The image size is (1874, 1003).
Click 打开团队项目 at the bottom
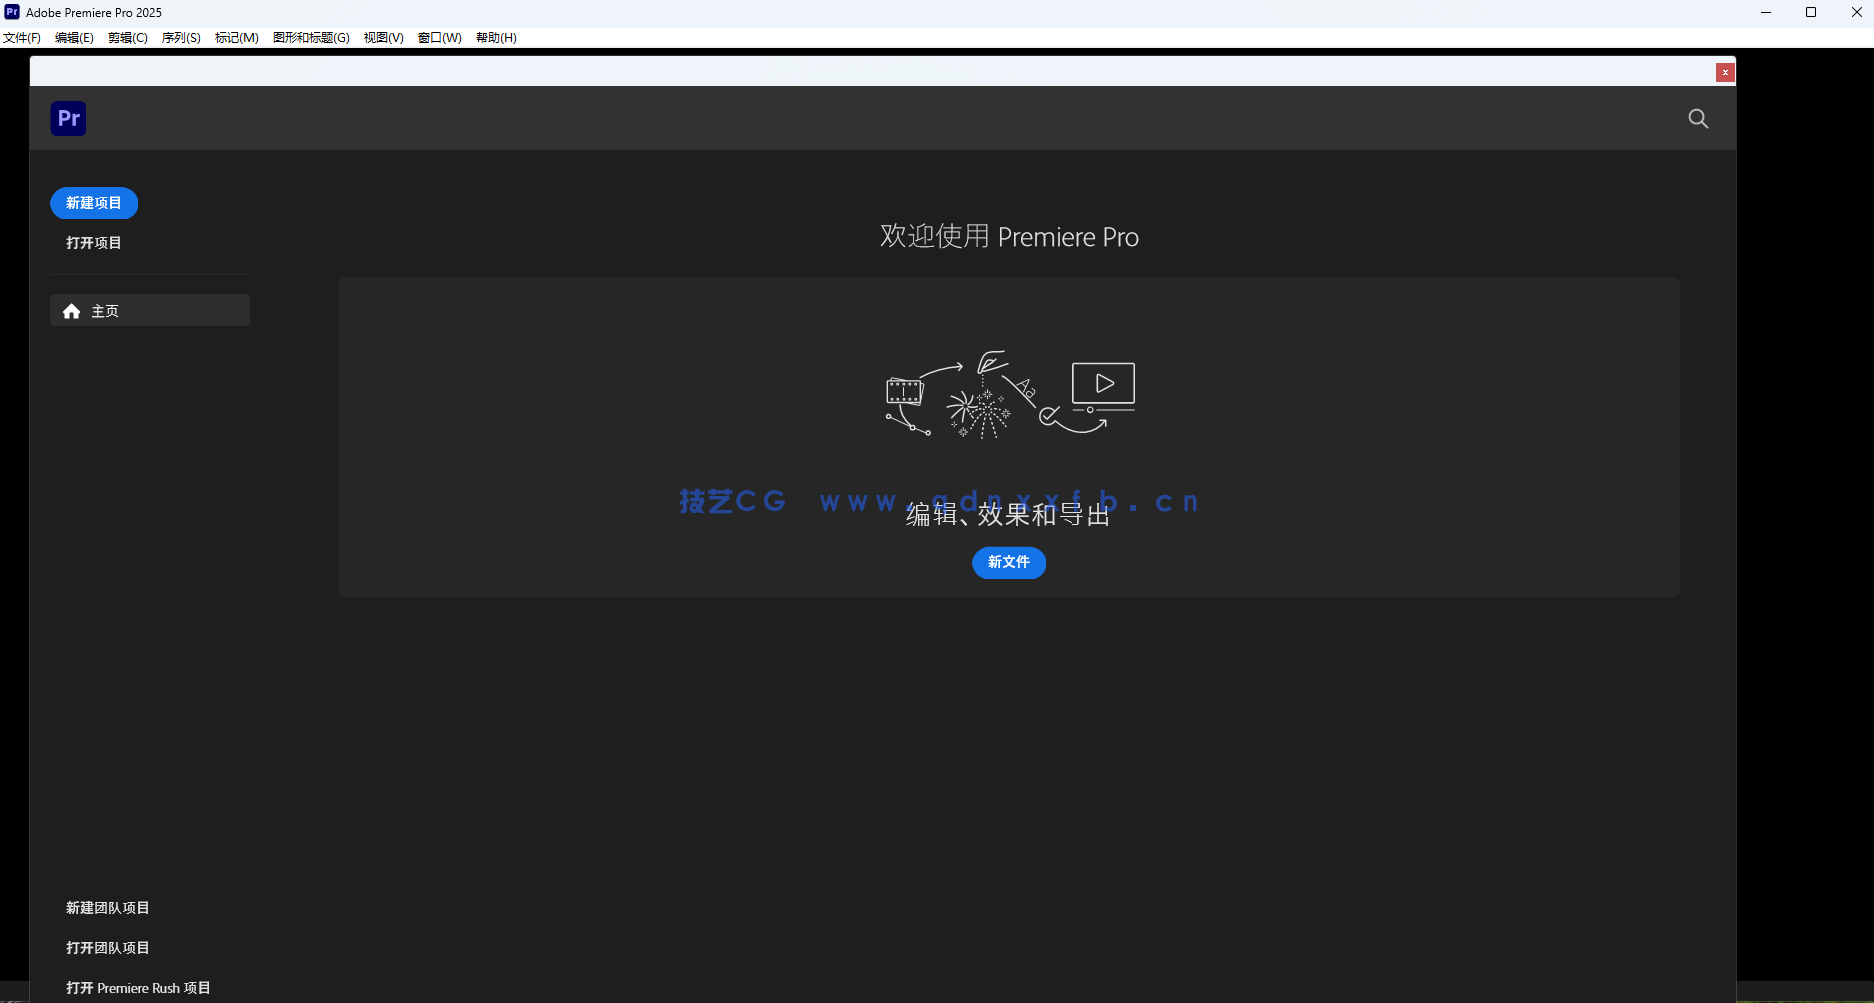point(107,948)
